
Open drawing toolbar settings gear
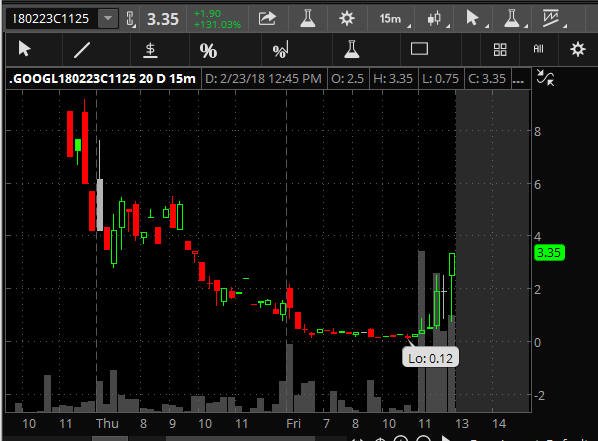pos(578,50)
